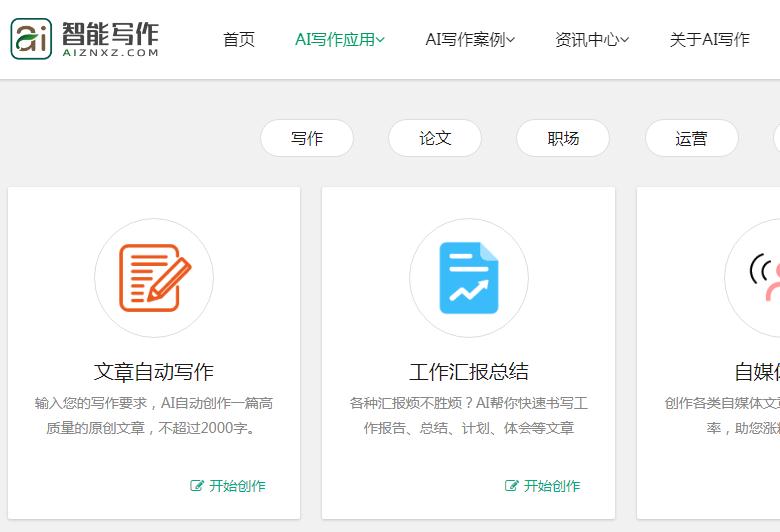Open the 文章自动写作 card title
This screenshot has height=532, width=780.
[154, 372]
